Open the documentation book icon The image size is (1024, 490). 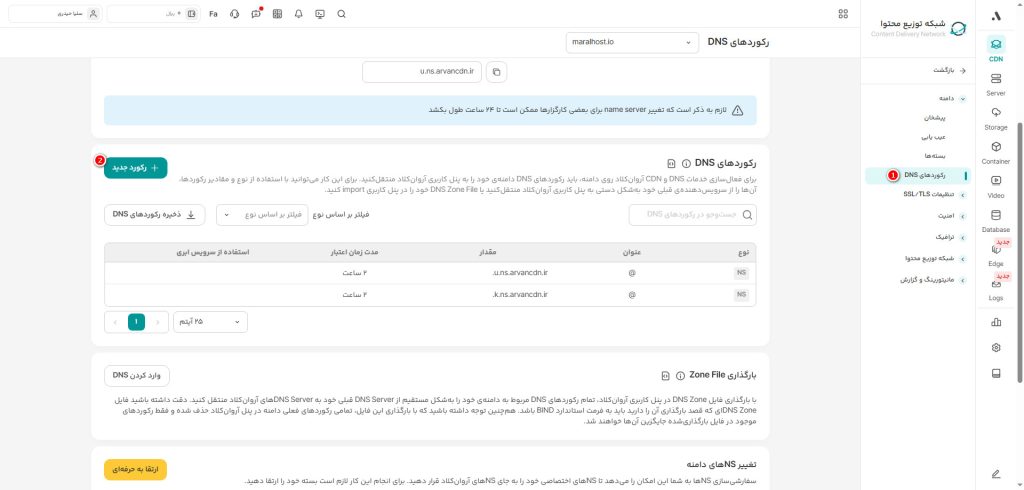tap(996, 374)
